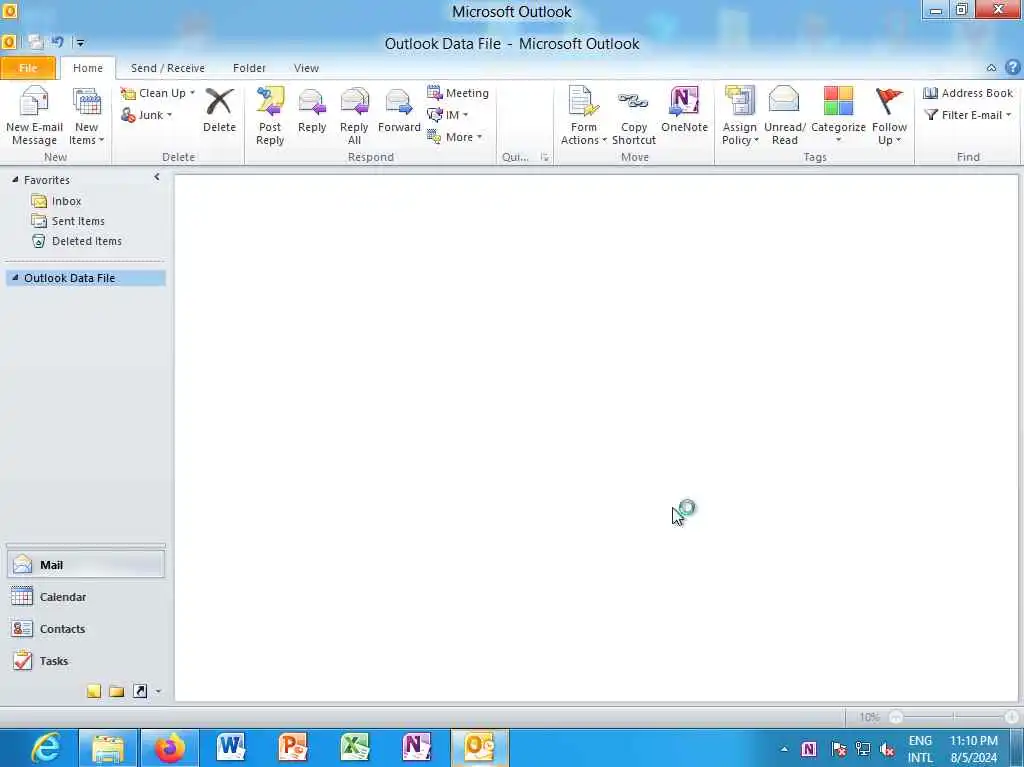Select Inbox in Favorites
The height and width of the screenshot is (767, 1024).
(67, 201)
